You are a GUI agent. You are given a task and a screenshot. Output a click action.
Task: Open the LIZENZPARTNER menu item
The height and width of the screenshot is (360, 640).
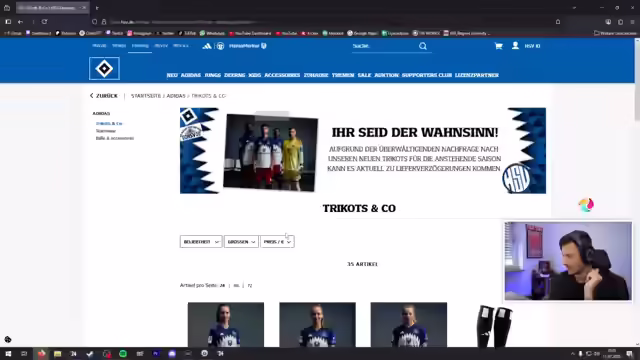(x=477, y=75)
